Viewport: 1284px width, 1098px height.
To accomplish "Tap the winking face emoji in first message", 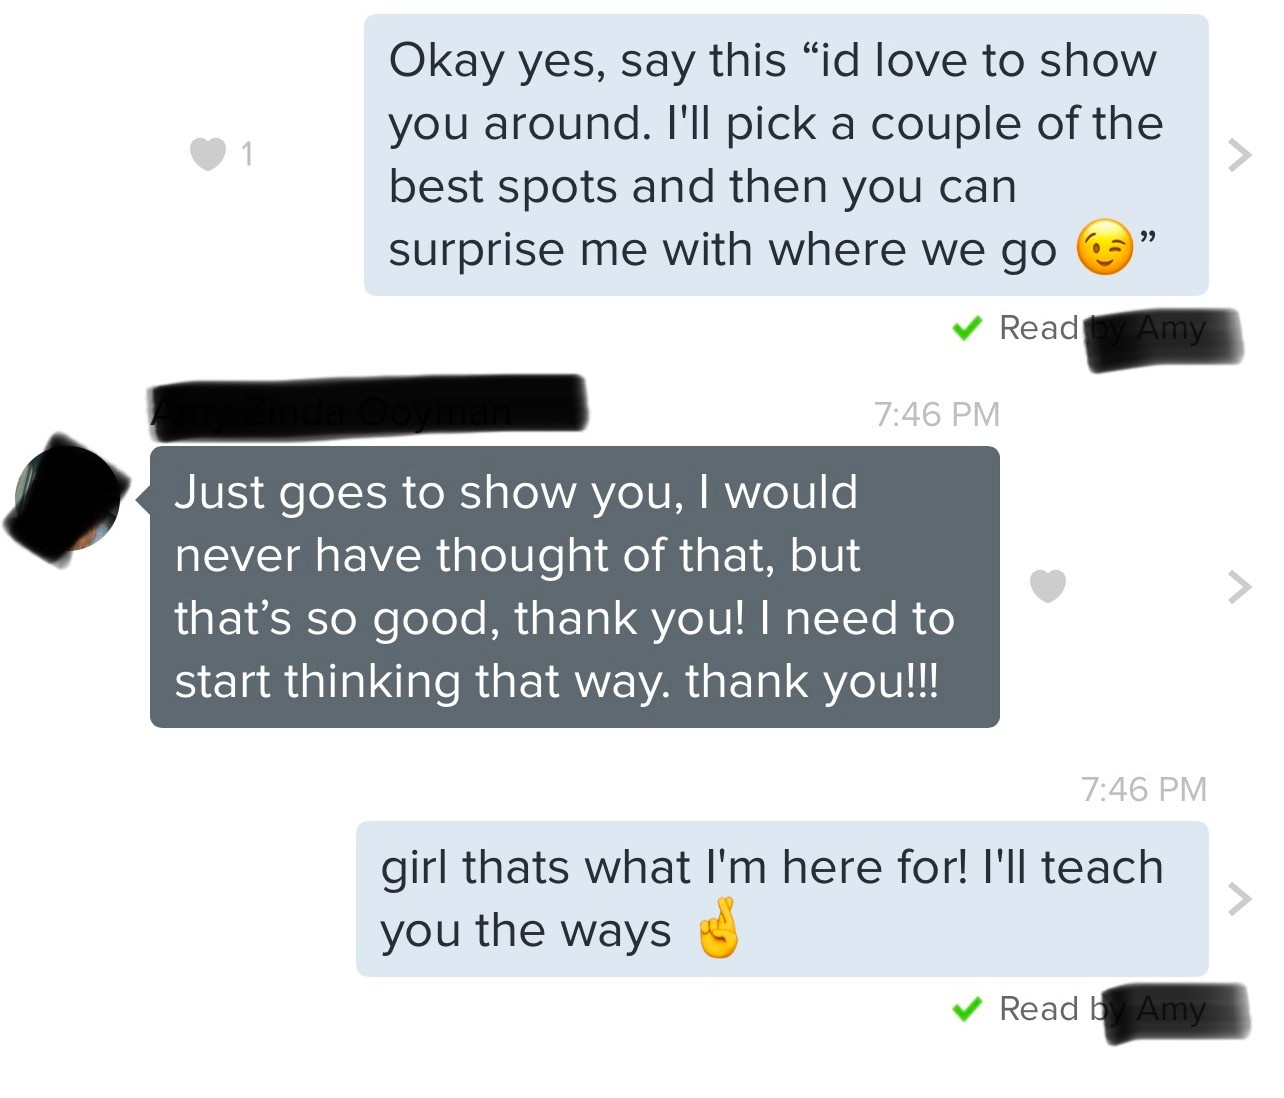I will [1105, 247].
